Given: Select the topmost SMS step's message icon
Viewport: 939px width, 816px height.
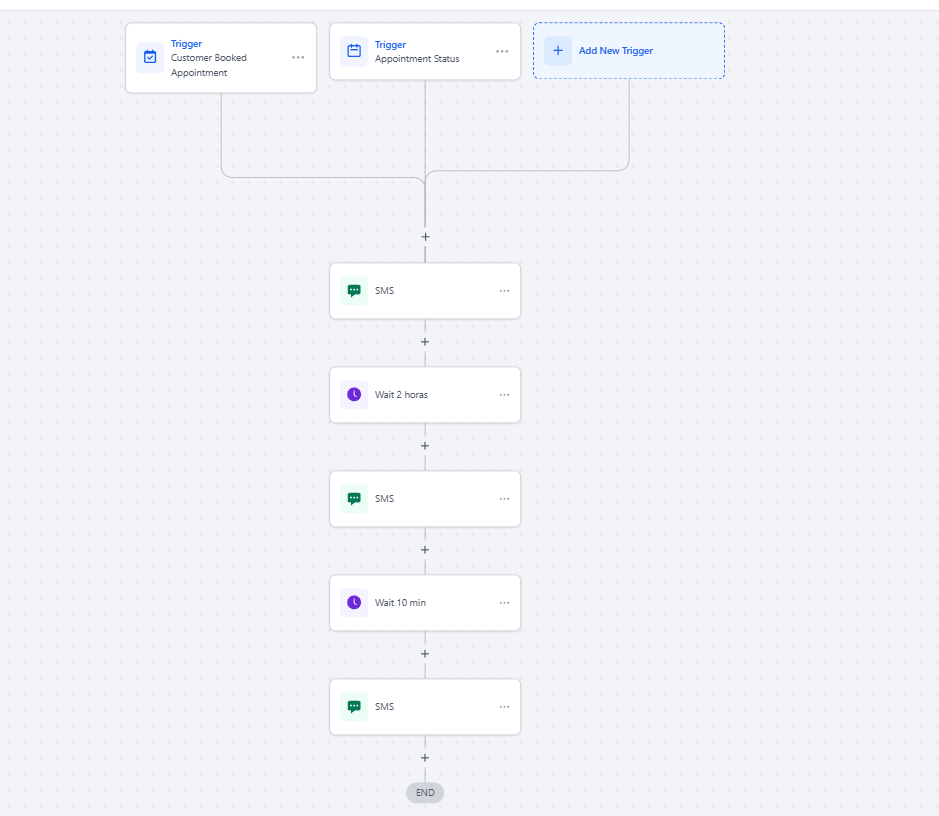Looking at the screenshot, I should pos(354,291).
